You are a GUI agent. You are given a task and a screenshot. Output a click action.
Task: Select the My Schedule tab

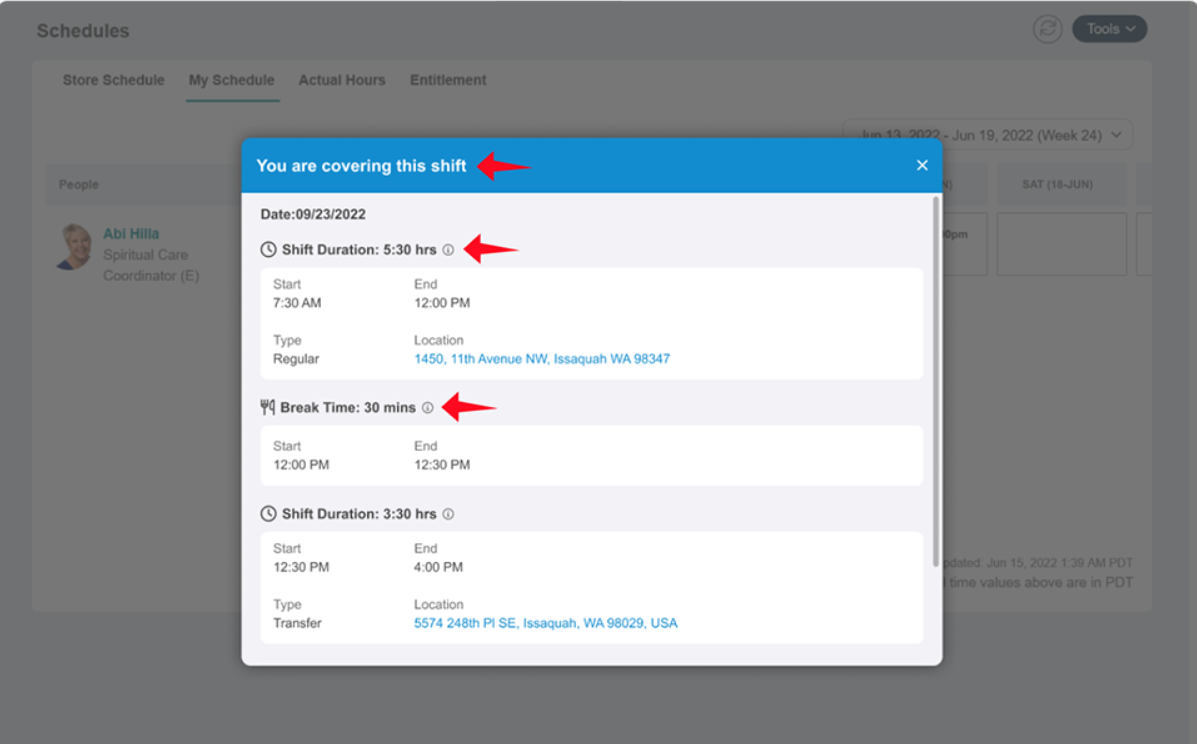click(231, 80)
